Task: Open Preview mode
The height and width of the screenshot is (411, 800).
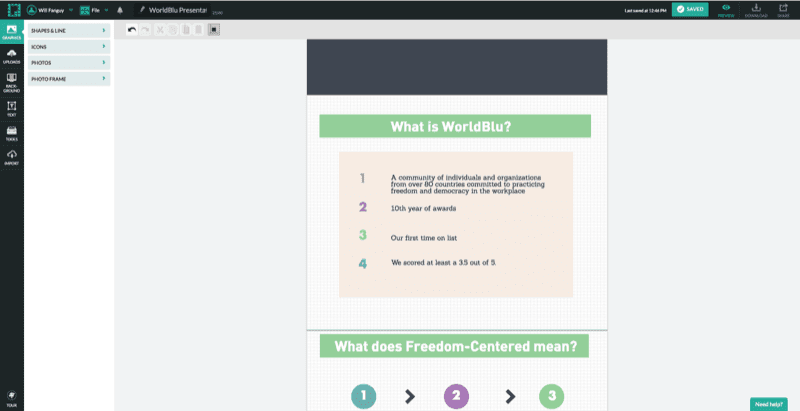Action: [x=726, y=9]
